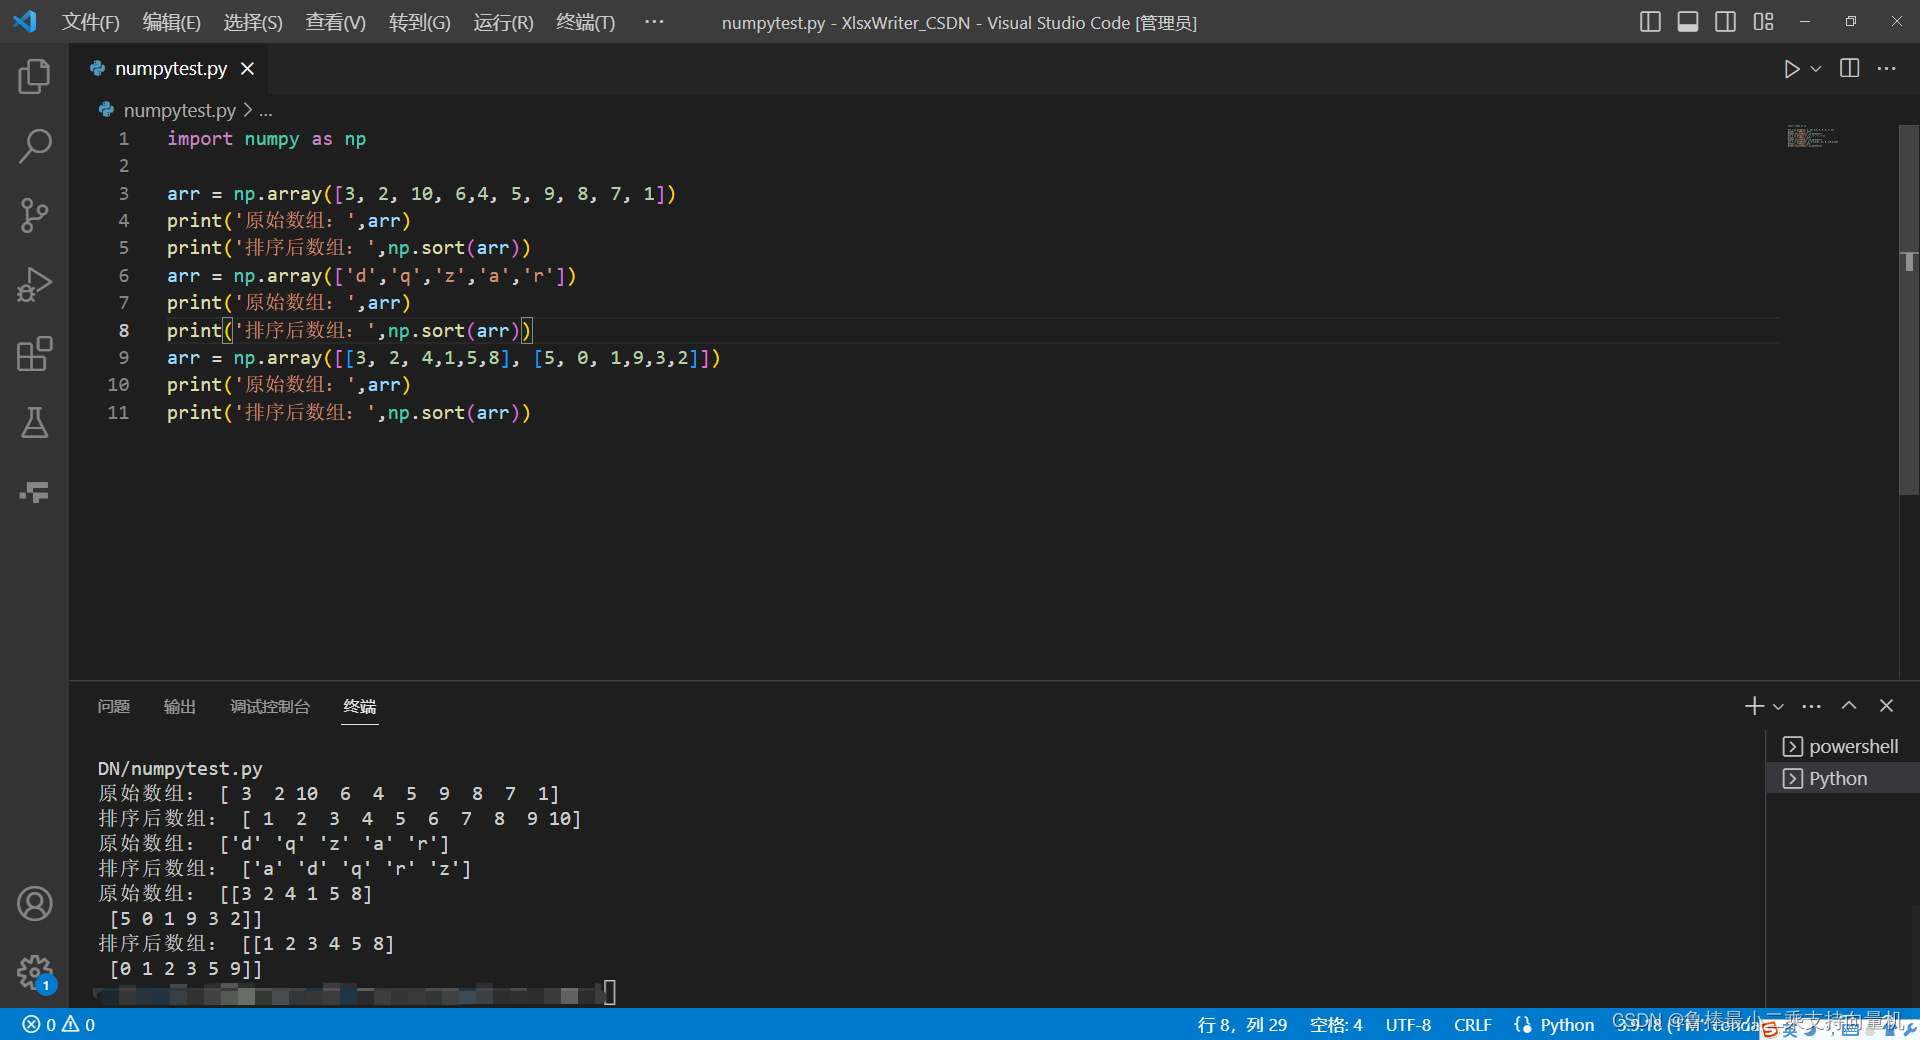Open the Source Control view icon

34,215
